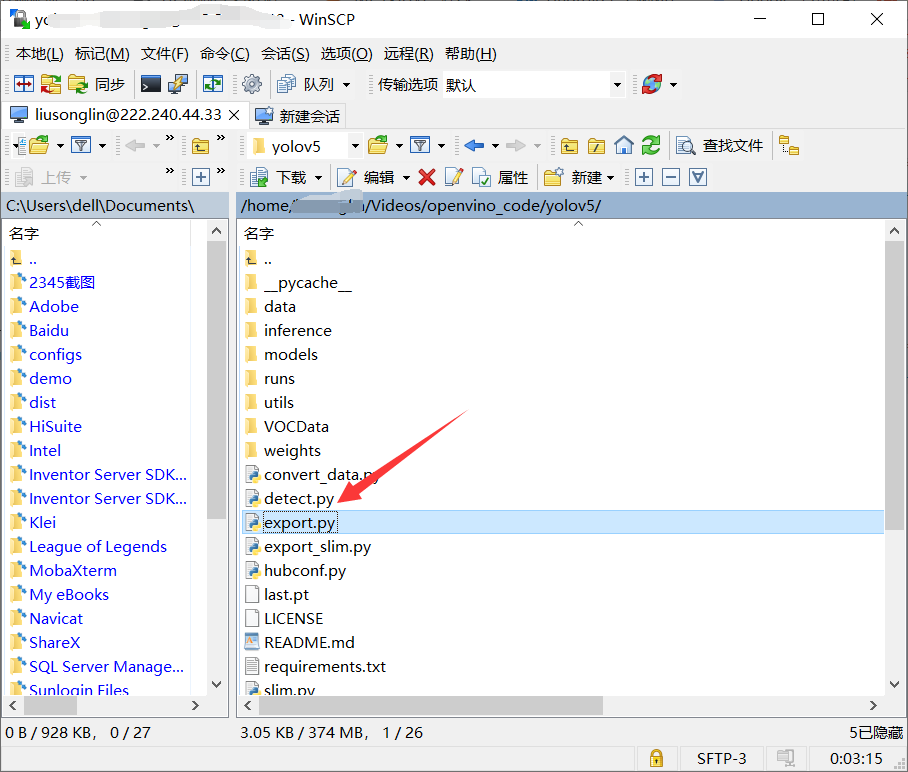Expand the 下载 download dropdown arrow

pyautogui.click(x=318, y=178)
